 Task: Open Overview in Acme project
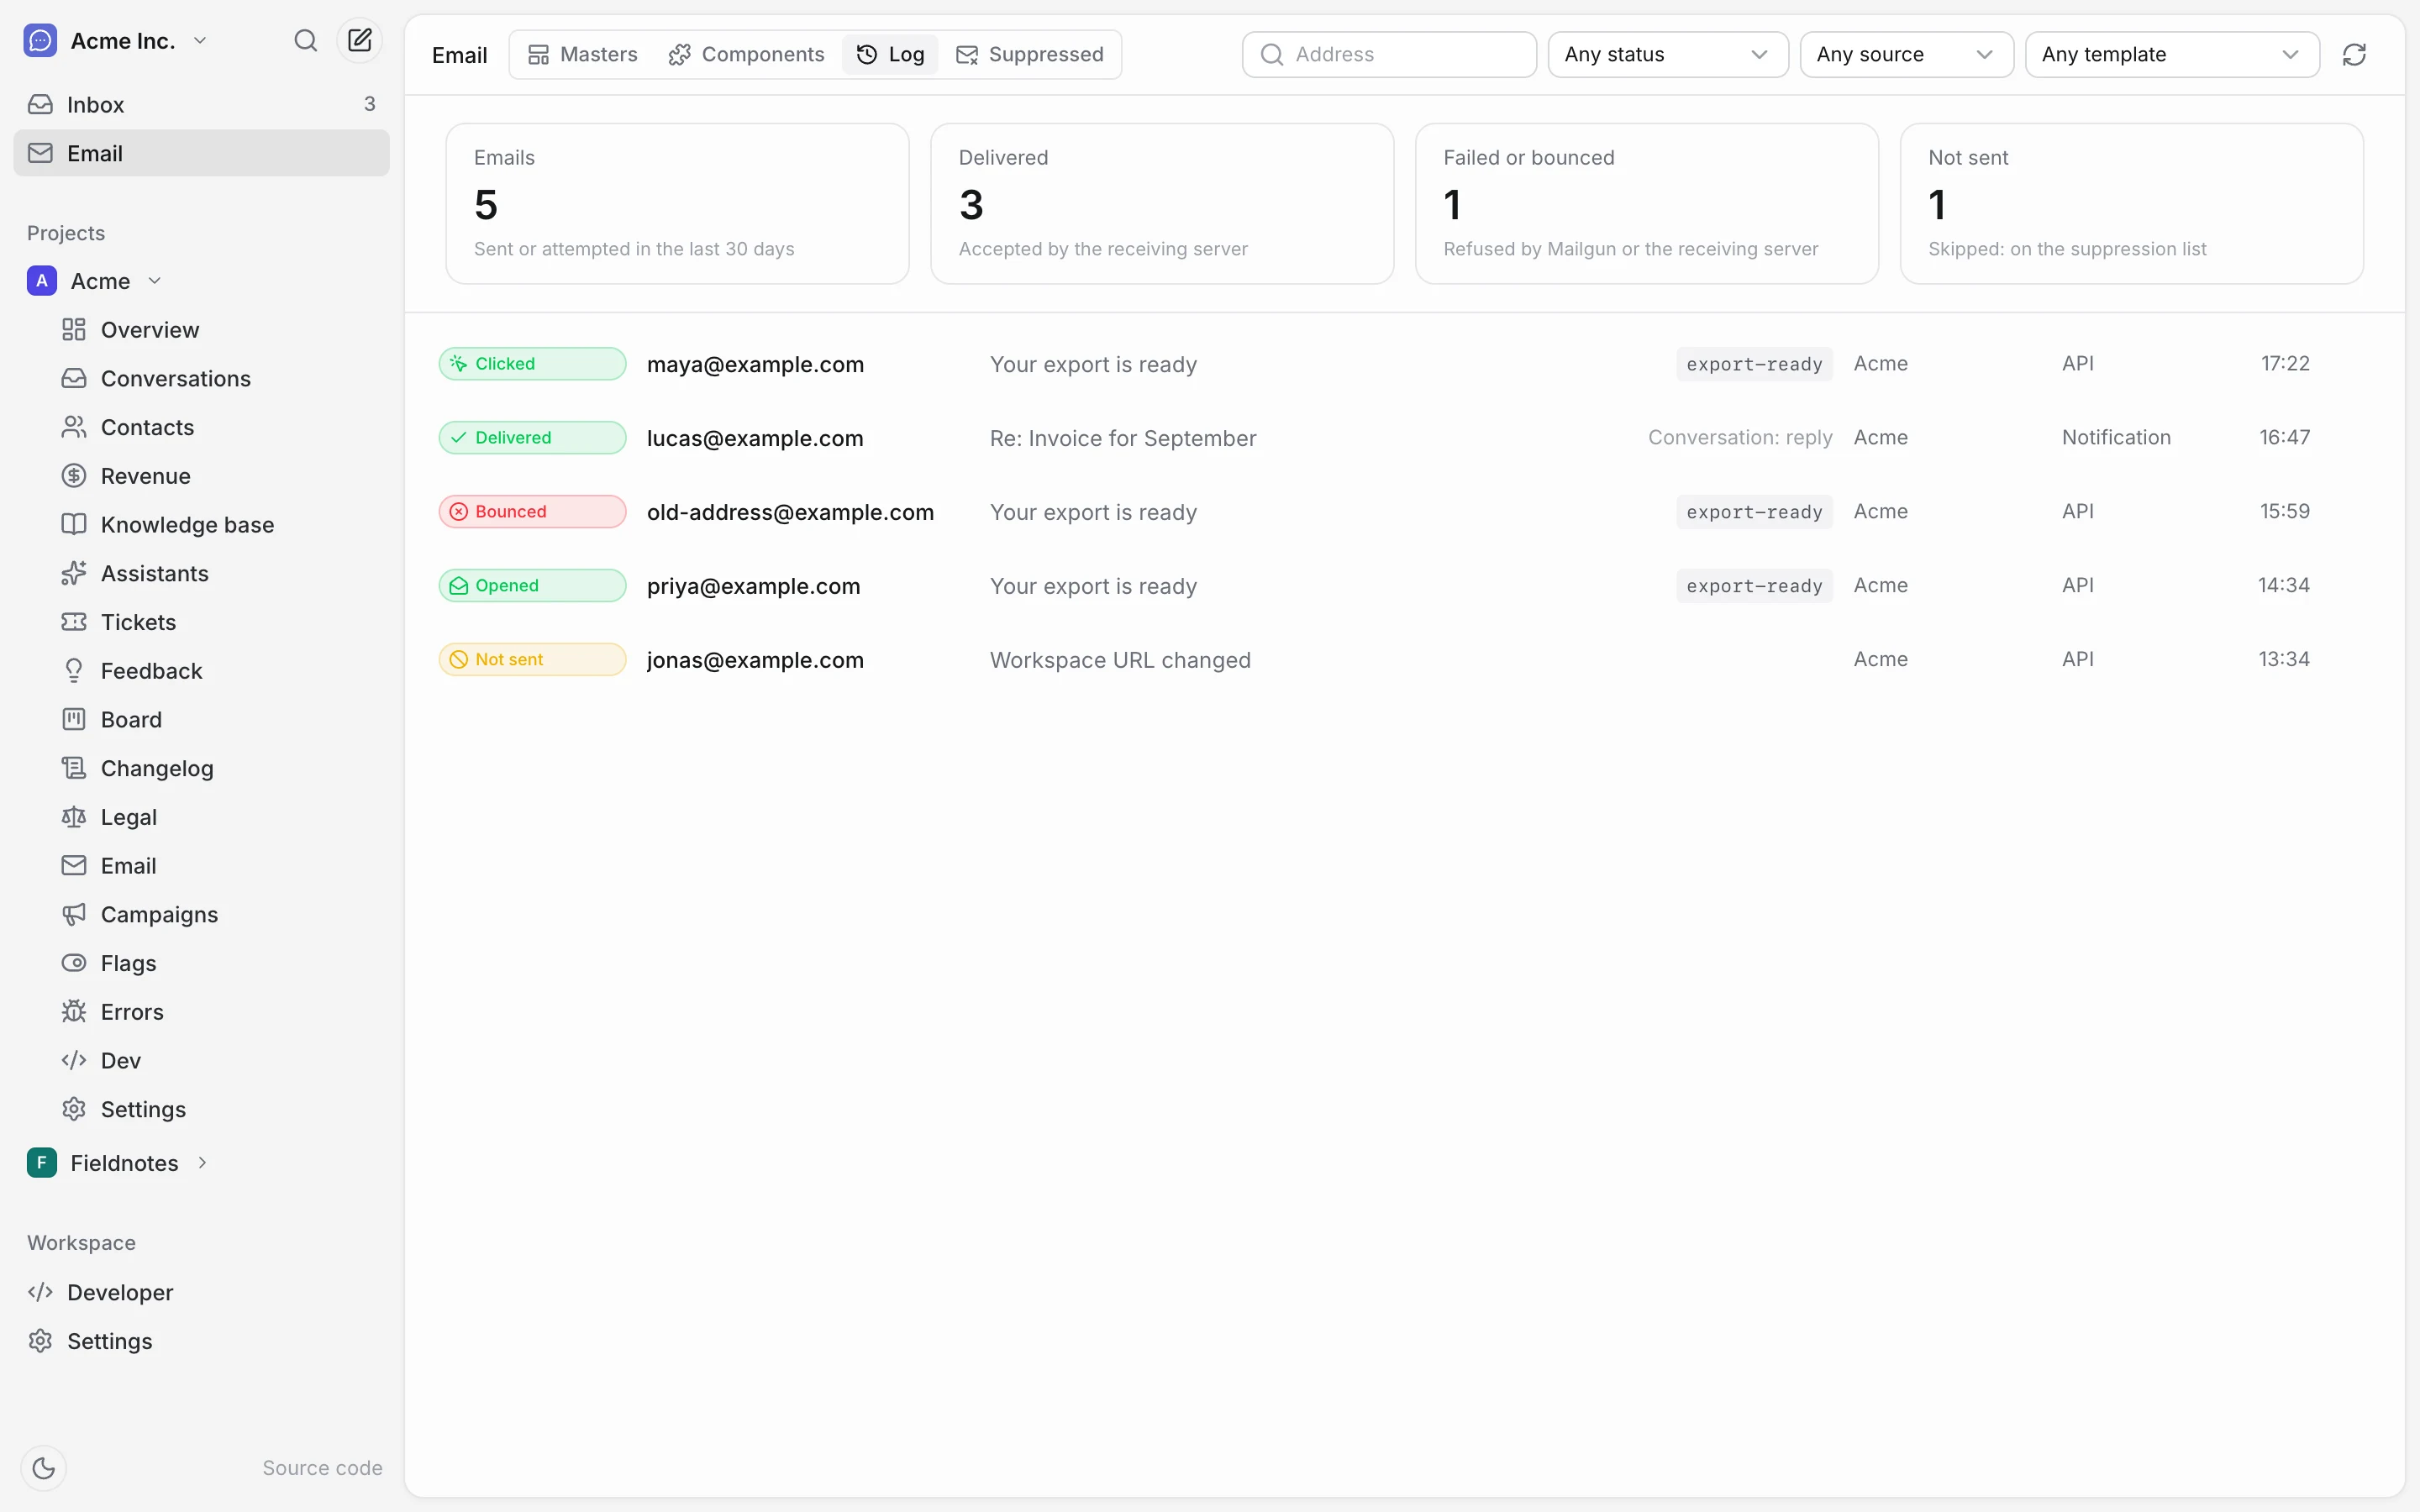[219, 330]
